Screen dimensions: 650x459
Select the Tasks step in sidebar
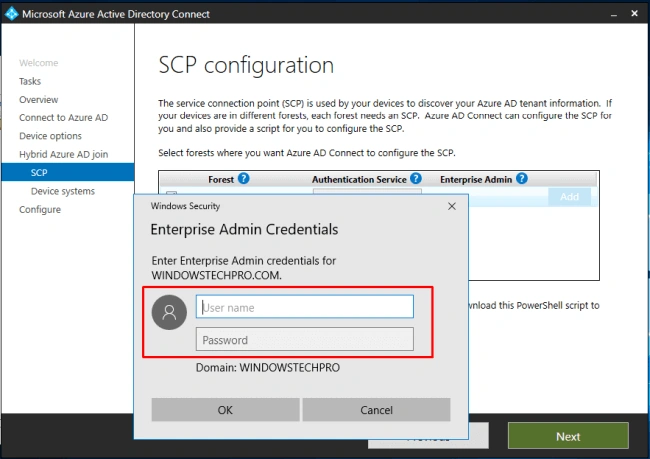[30, 81]
